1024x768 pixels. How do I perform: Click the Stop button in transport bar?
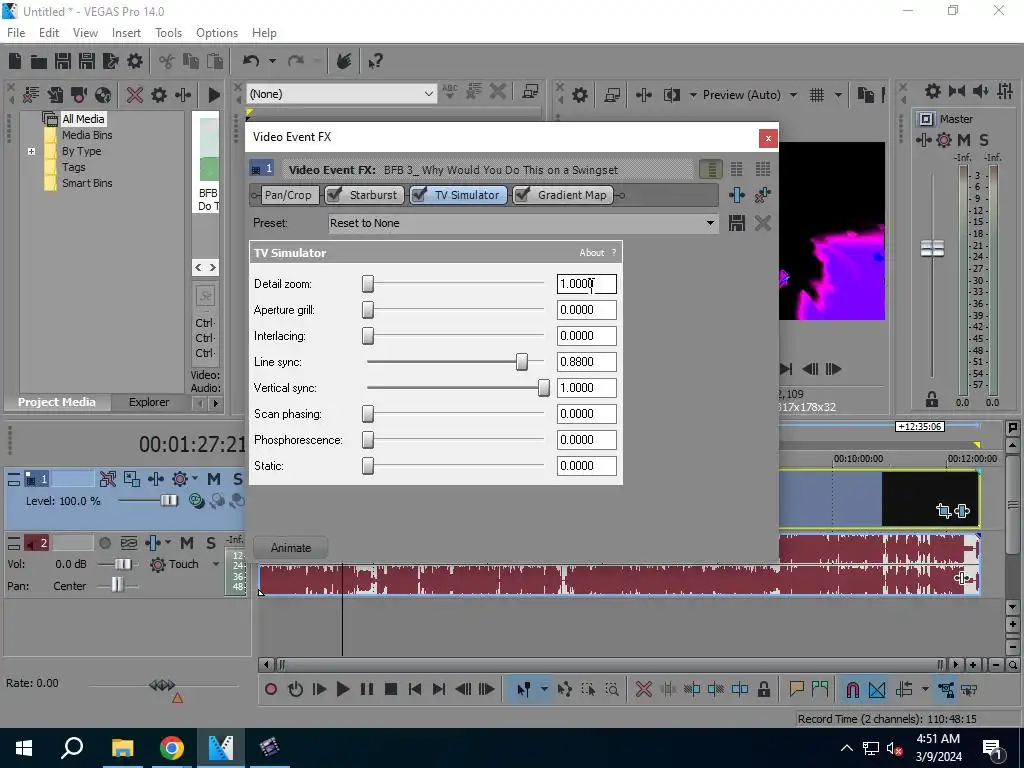coord(391,689)
